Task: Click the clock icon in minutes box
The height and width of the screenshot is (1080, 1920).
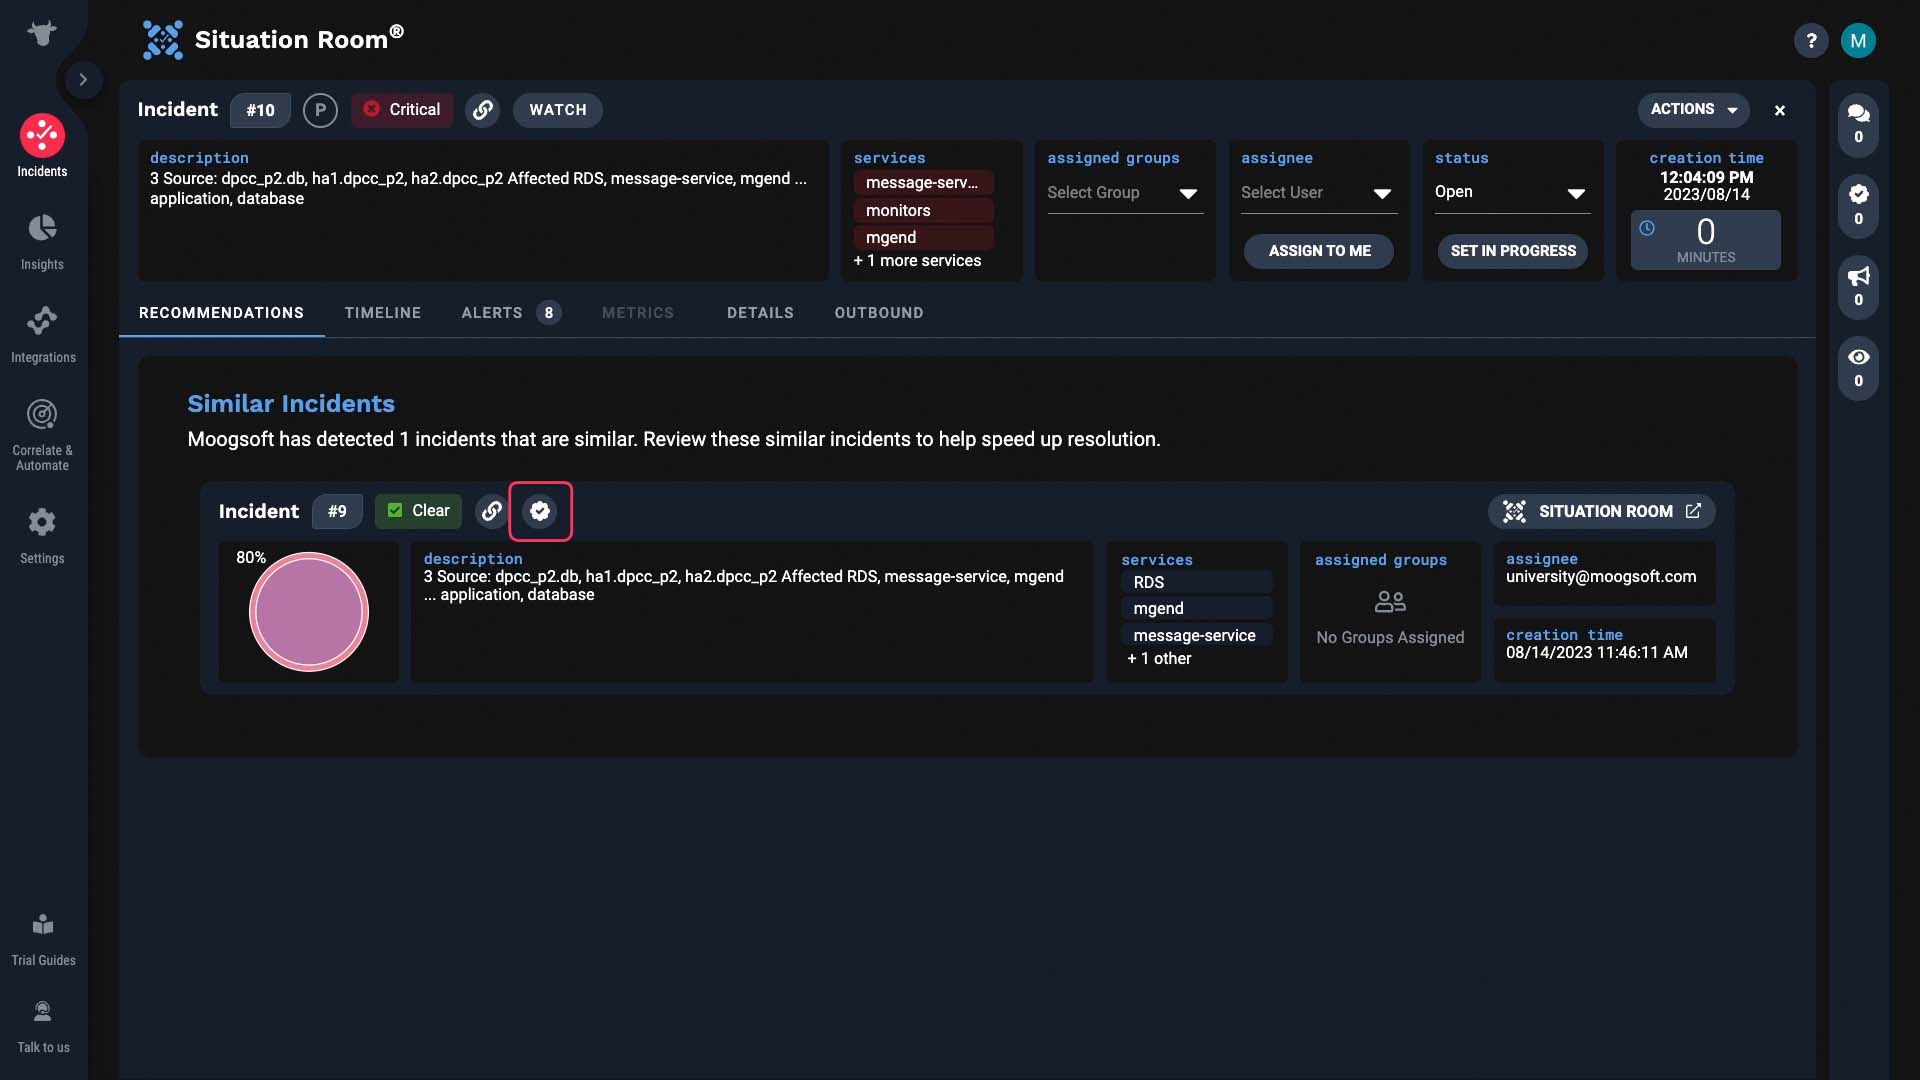Action: pyautogui.click(x=1647, y=228)
